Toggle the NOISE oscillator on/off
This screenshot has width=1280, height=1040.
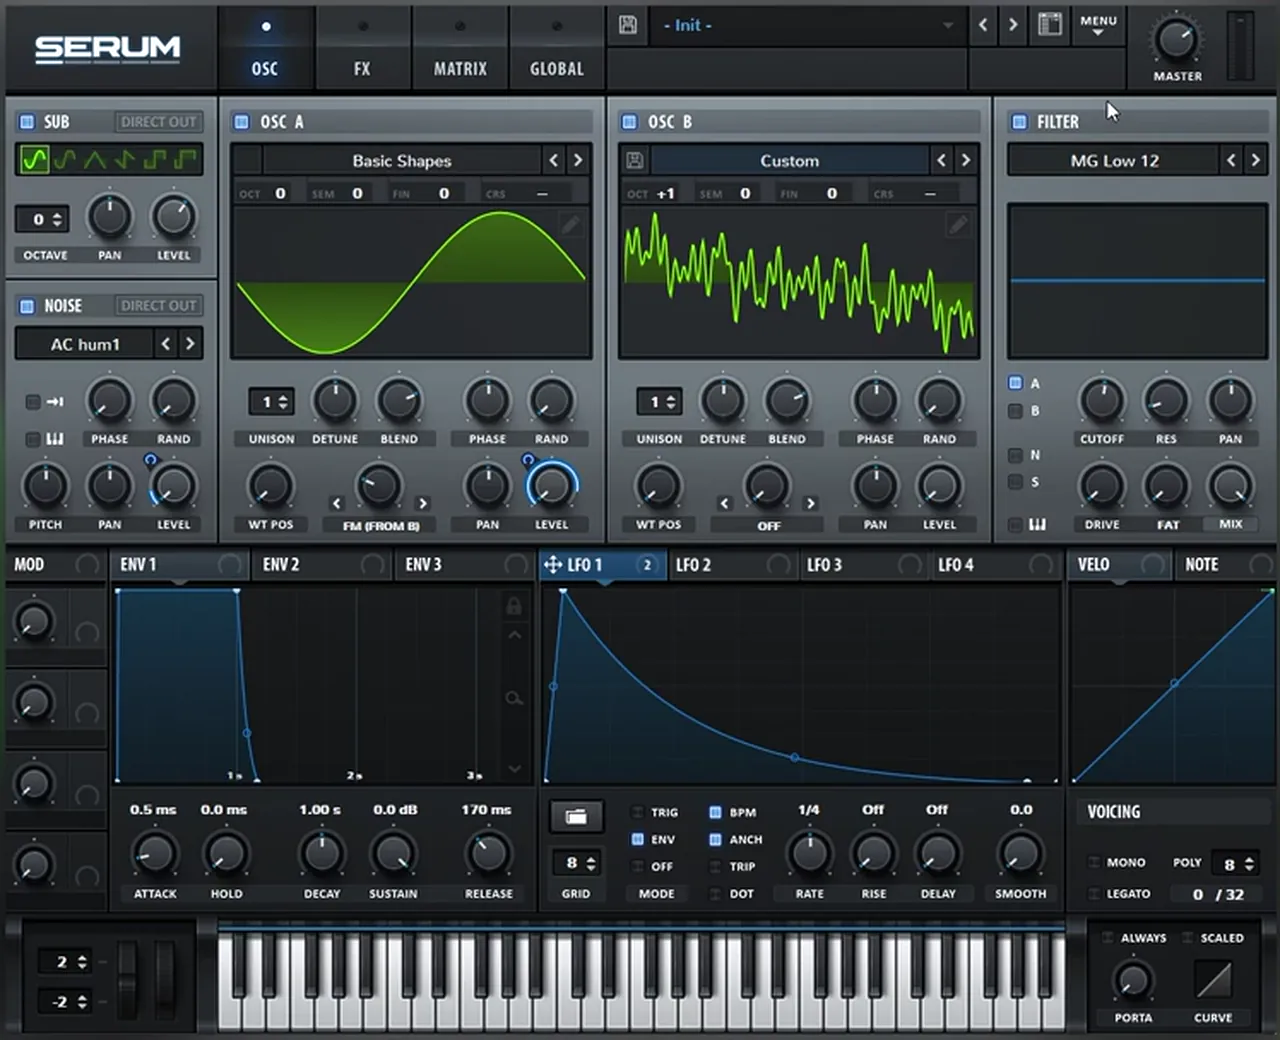click(x=27, y=306)
